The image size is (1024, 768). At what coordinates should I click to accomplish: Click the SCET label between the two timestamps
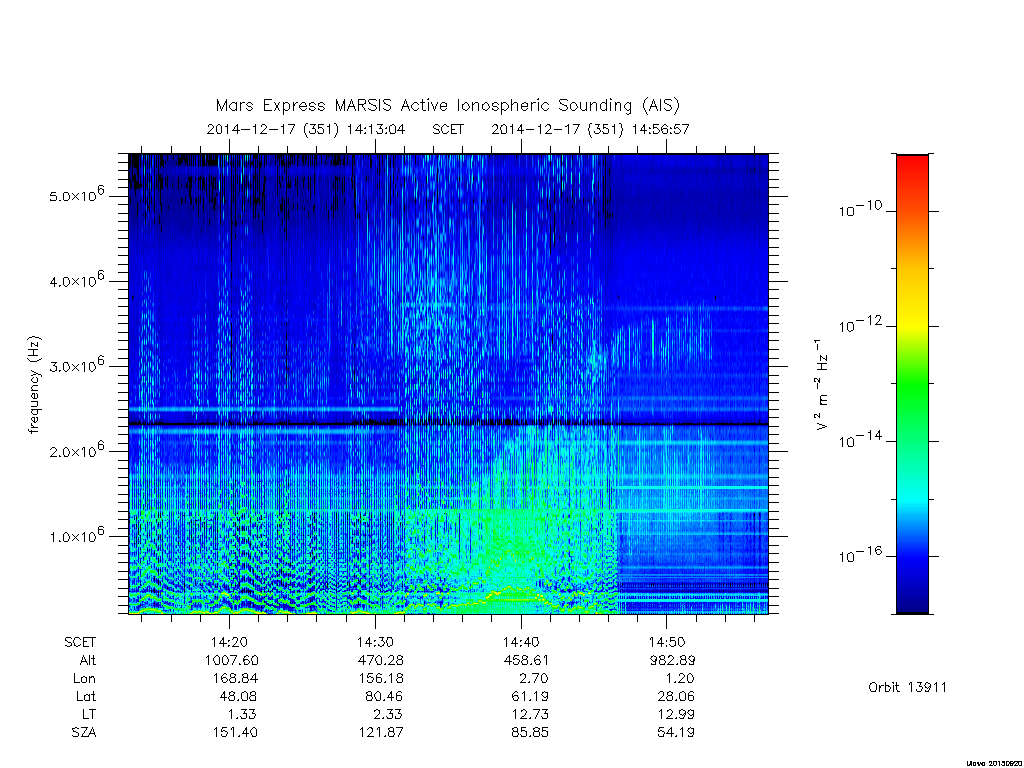tap(448, 129)
